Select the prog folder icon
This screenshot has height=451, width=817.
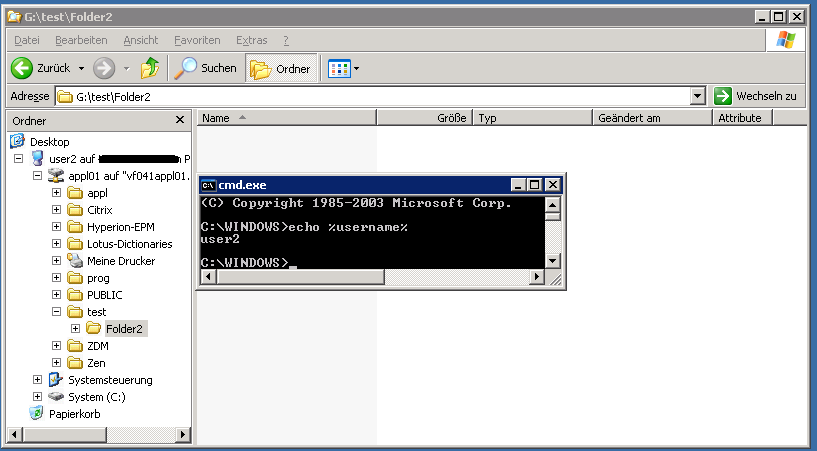tap(75, 278)
